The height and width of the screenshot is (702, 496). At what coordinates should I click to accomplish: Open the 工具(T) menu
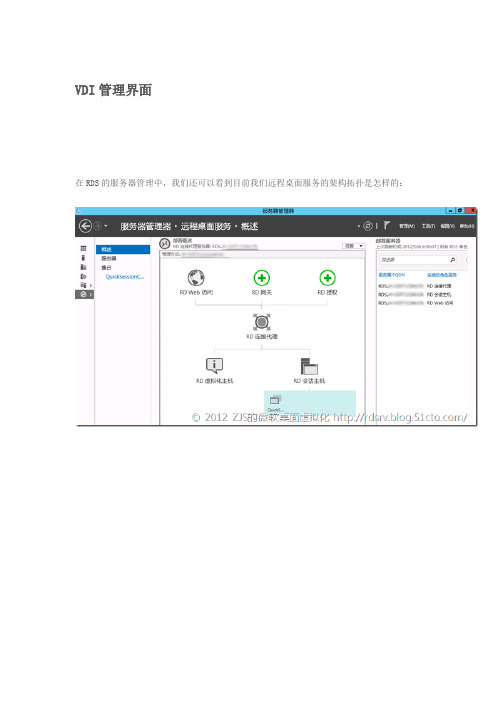click(x=428, y=227)
